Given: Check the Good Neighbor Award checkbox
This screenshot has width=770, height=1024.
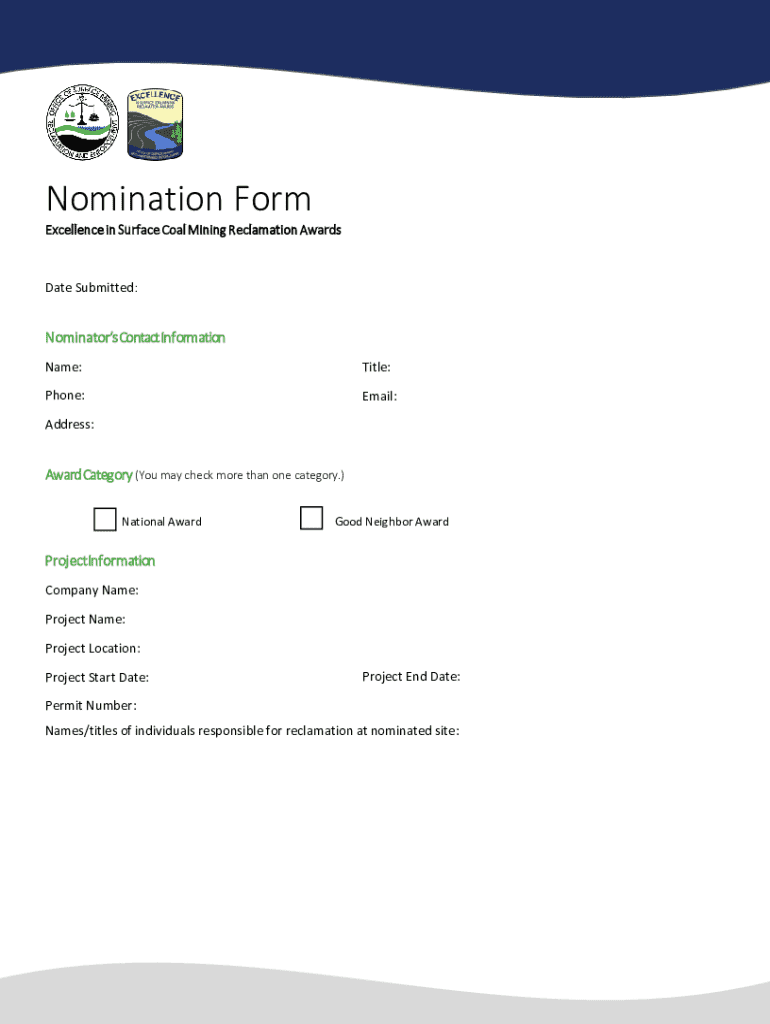Looking at the screenshot, I should 312,518.
